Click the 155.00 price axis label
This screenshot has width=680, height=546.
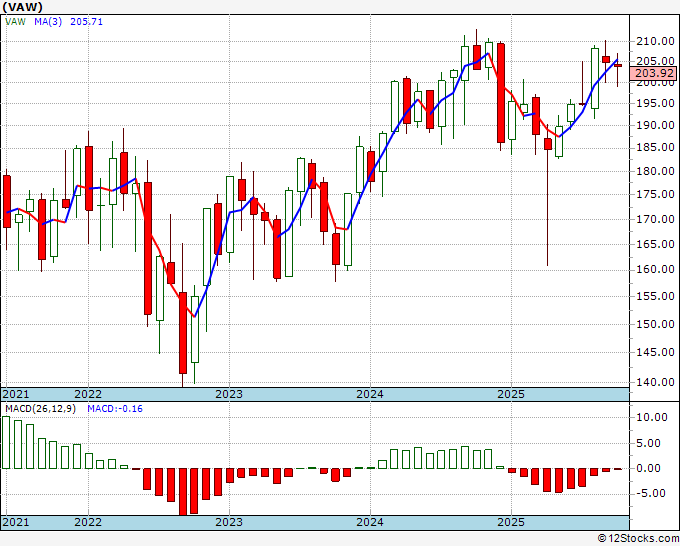pos(655,296)
